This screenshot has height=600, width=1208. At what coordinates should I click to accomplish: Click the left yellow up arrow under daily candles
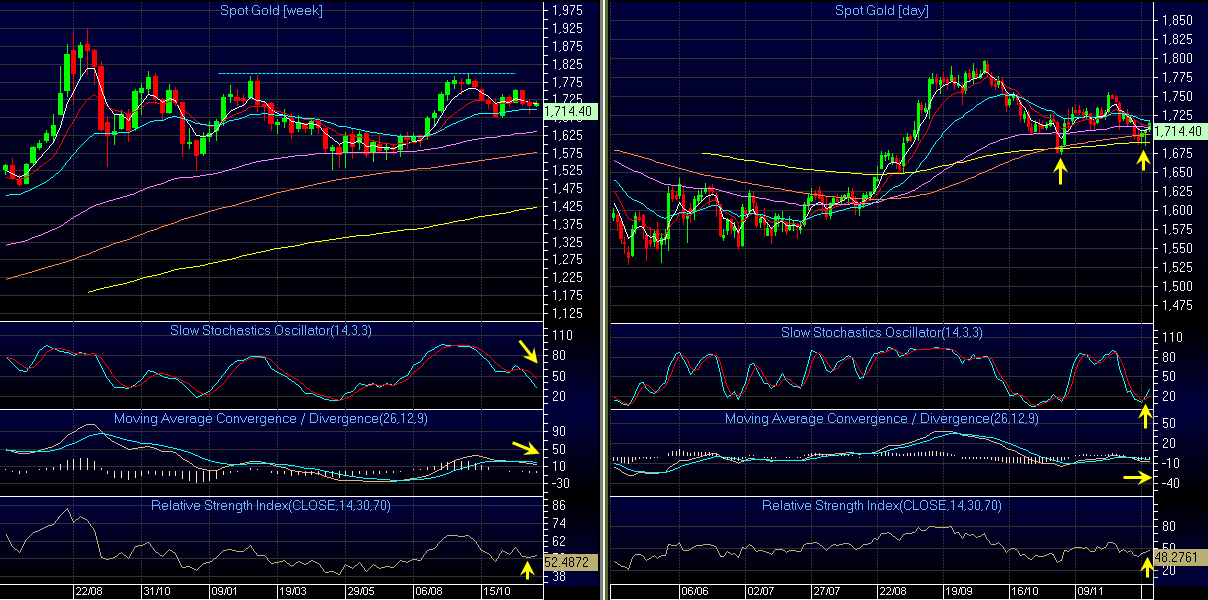tap(1060, 171)
